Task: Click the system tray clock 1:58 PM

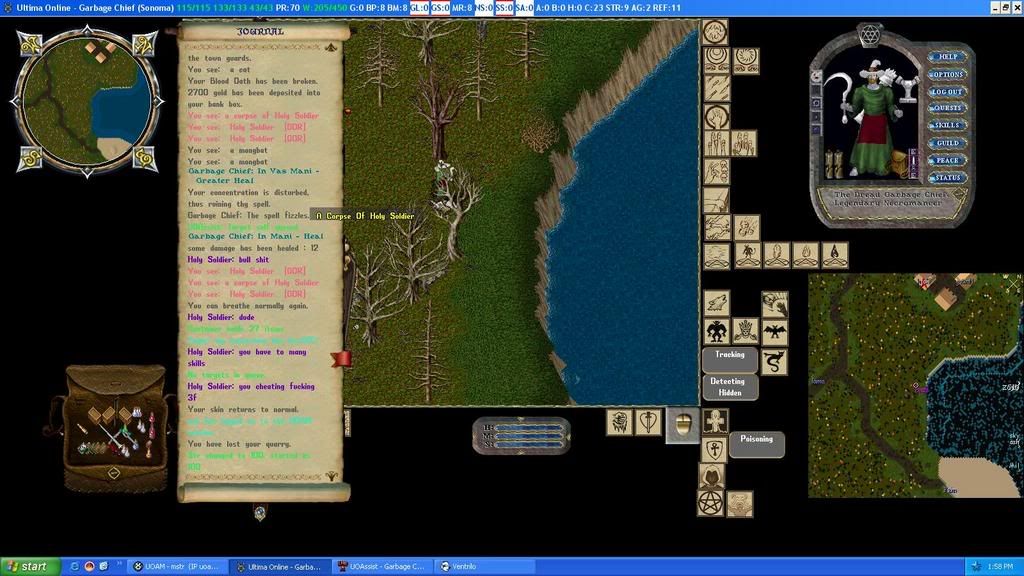Action: [x=1000, y=566]
